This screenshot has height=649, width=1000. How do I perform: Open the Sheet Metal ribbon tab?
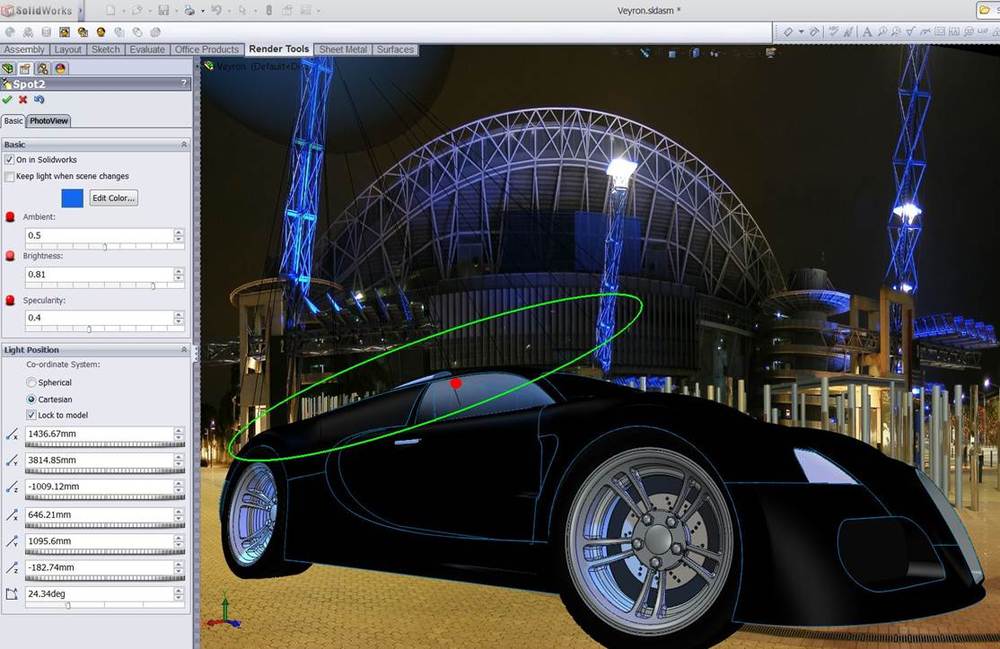pos(343,49)
